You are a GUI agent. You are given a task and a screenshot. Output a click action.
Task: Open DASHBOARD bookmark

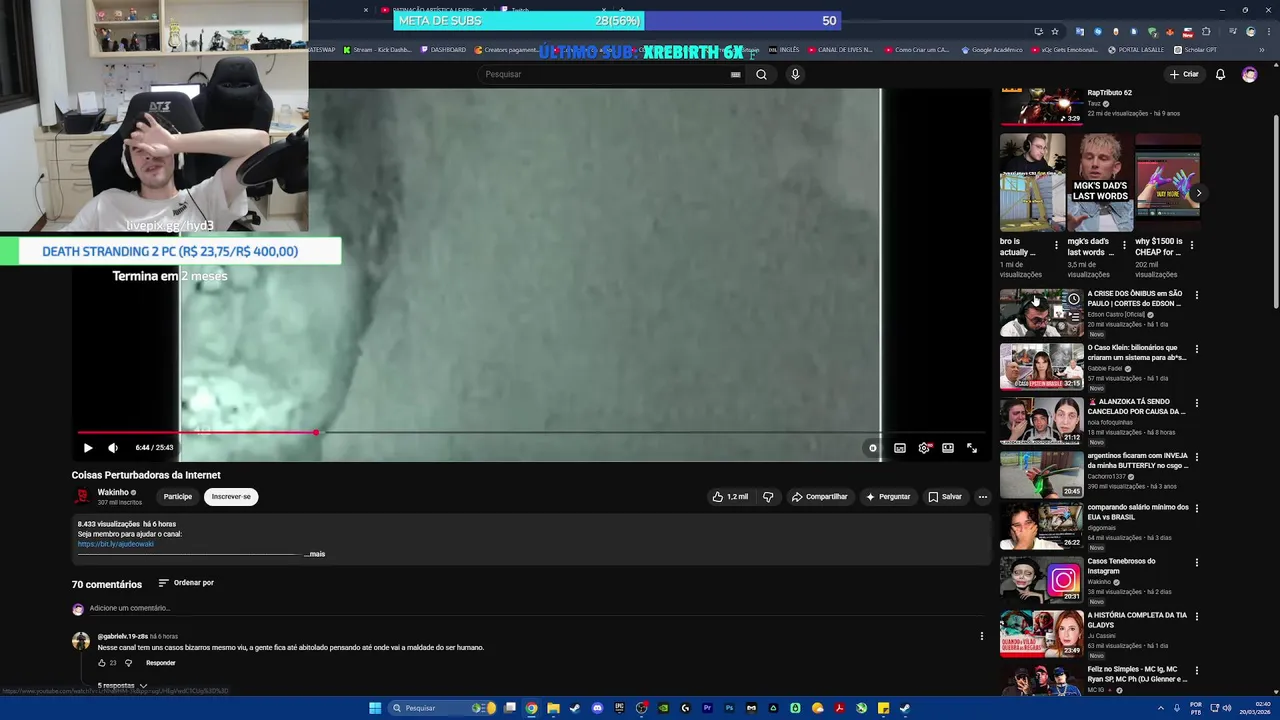click(x=443, y=50)
